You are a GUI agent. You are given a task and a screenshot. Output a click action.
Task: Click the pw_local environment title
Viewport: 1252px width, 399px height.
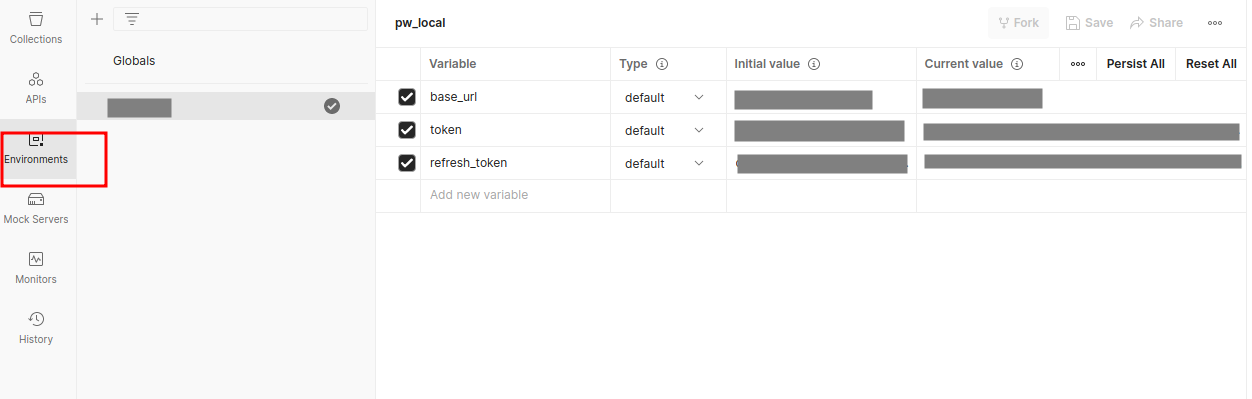[x=420, y=23]
